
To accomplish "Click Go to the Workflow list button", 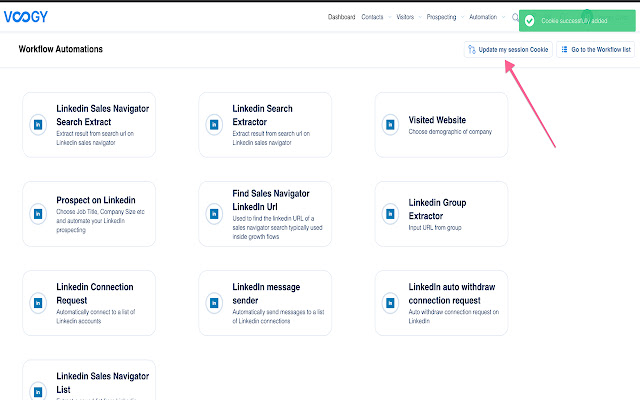I will tap(594, 49).
